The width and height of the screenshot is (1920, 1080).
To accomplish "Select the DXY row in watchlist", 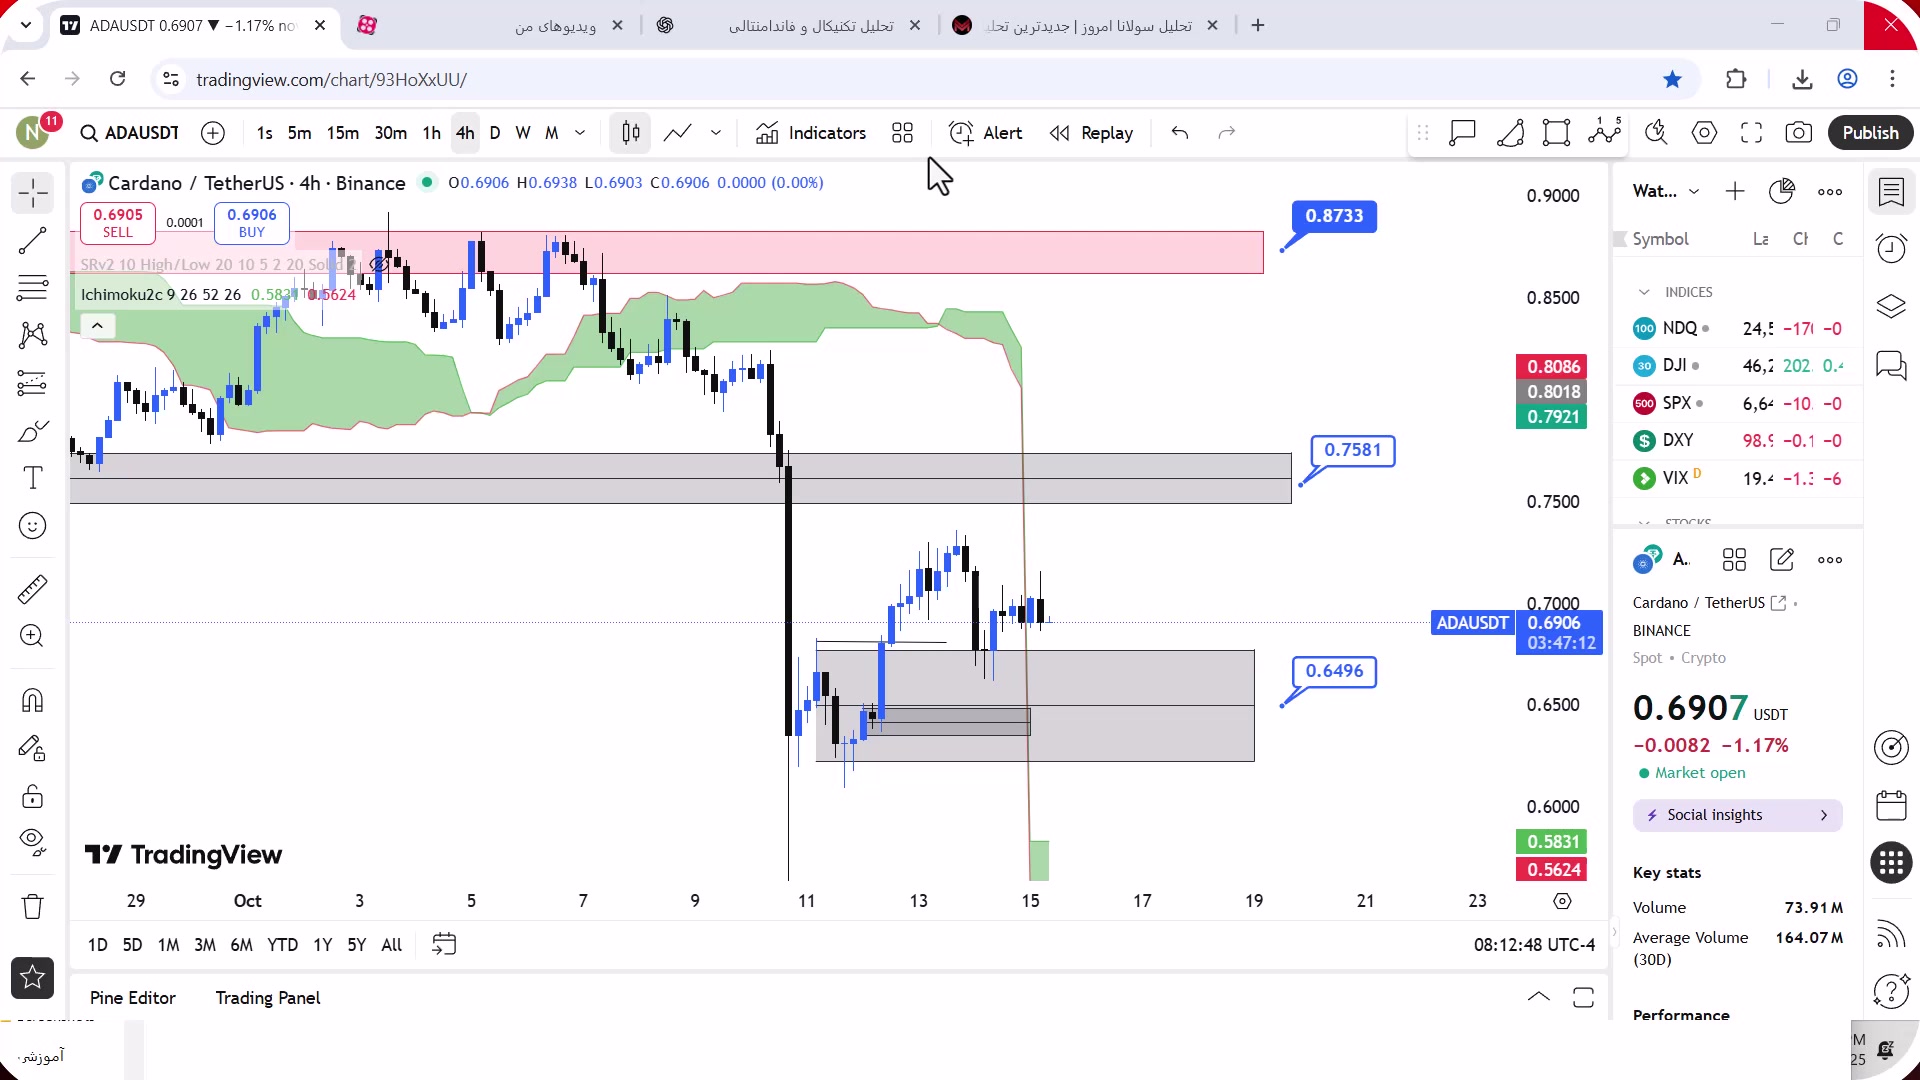I will pos(1738,440).
